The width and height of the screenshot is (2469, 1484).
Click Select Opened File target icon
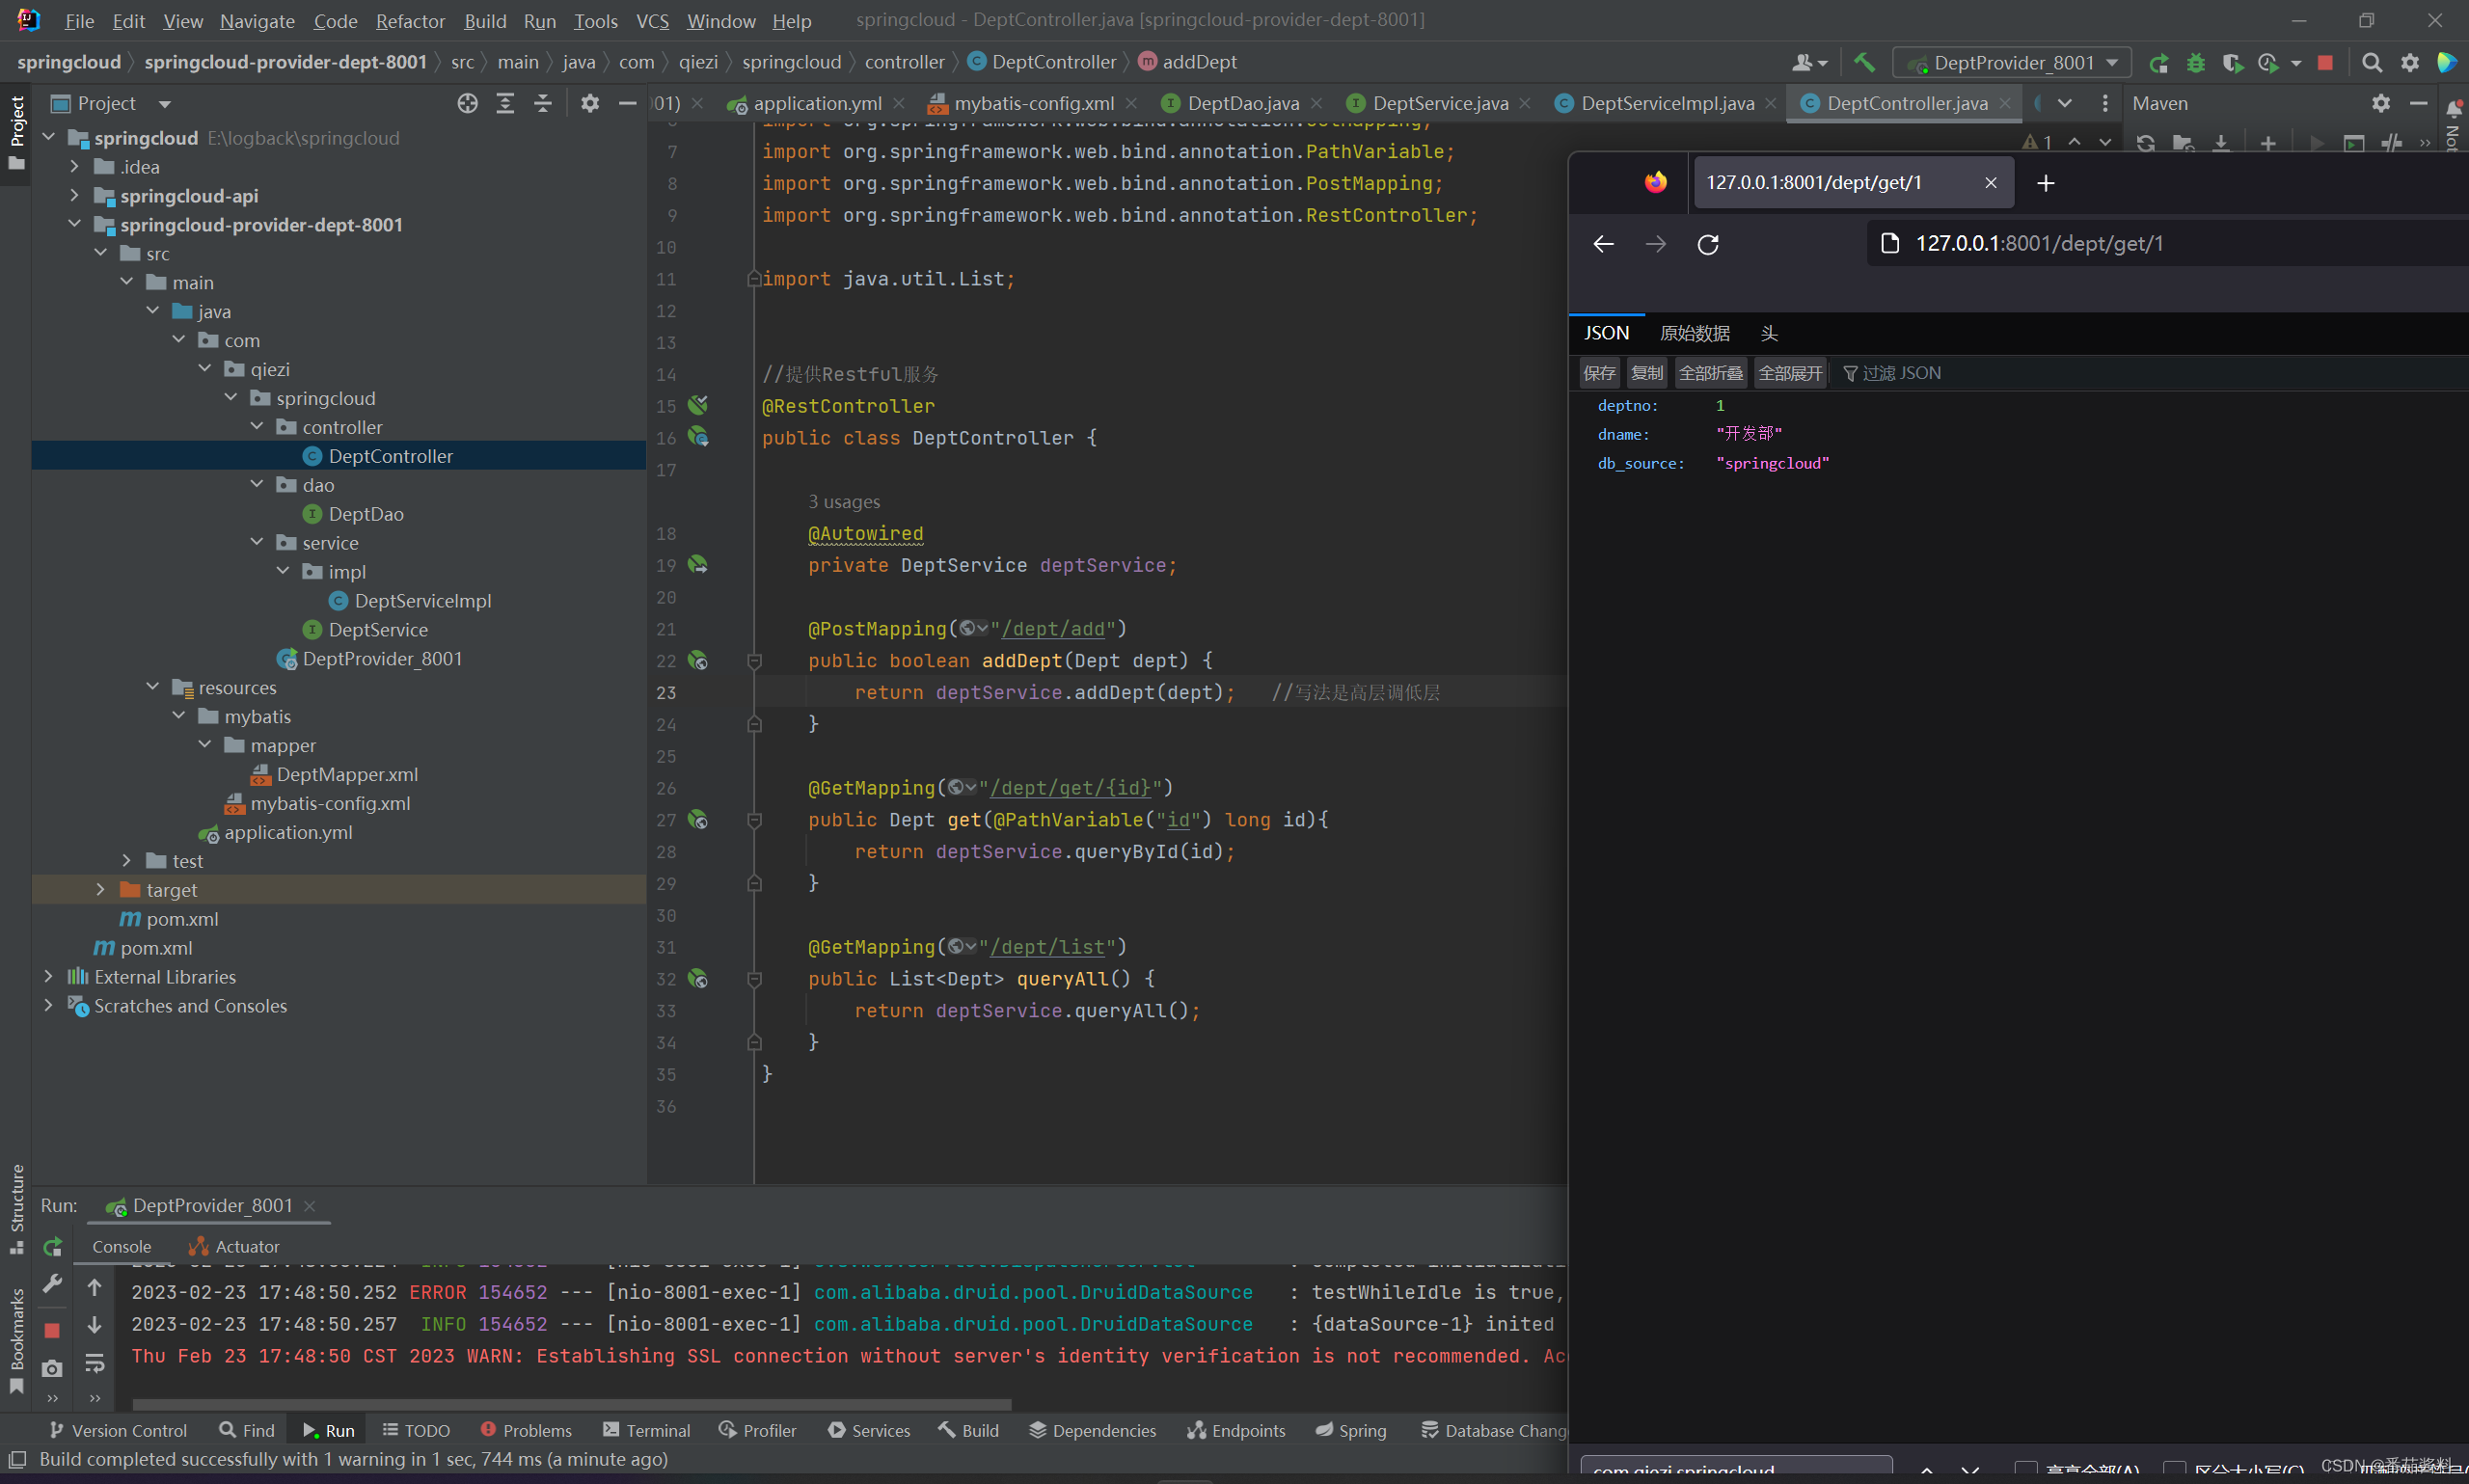coord(467,103)
